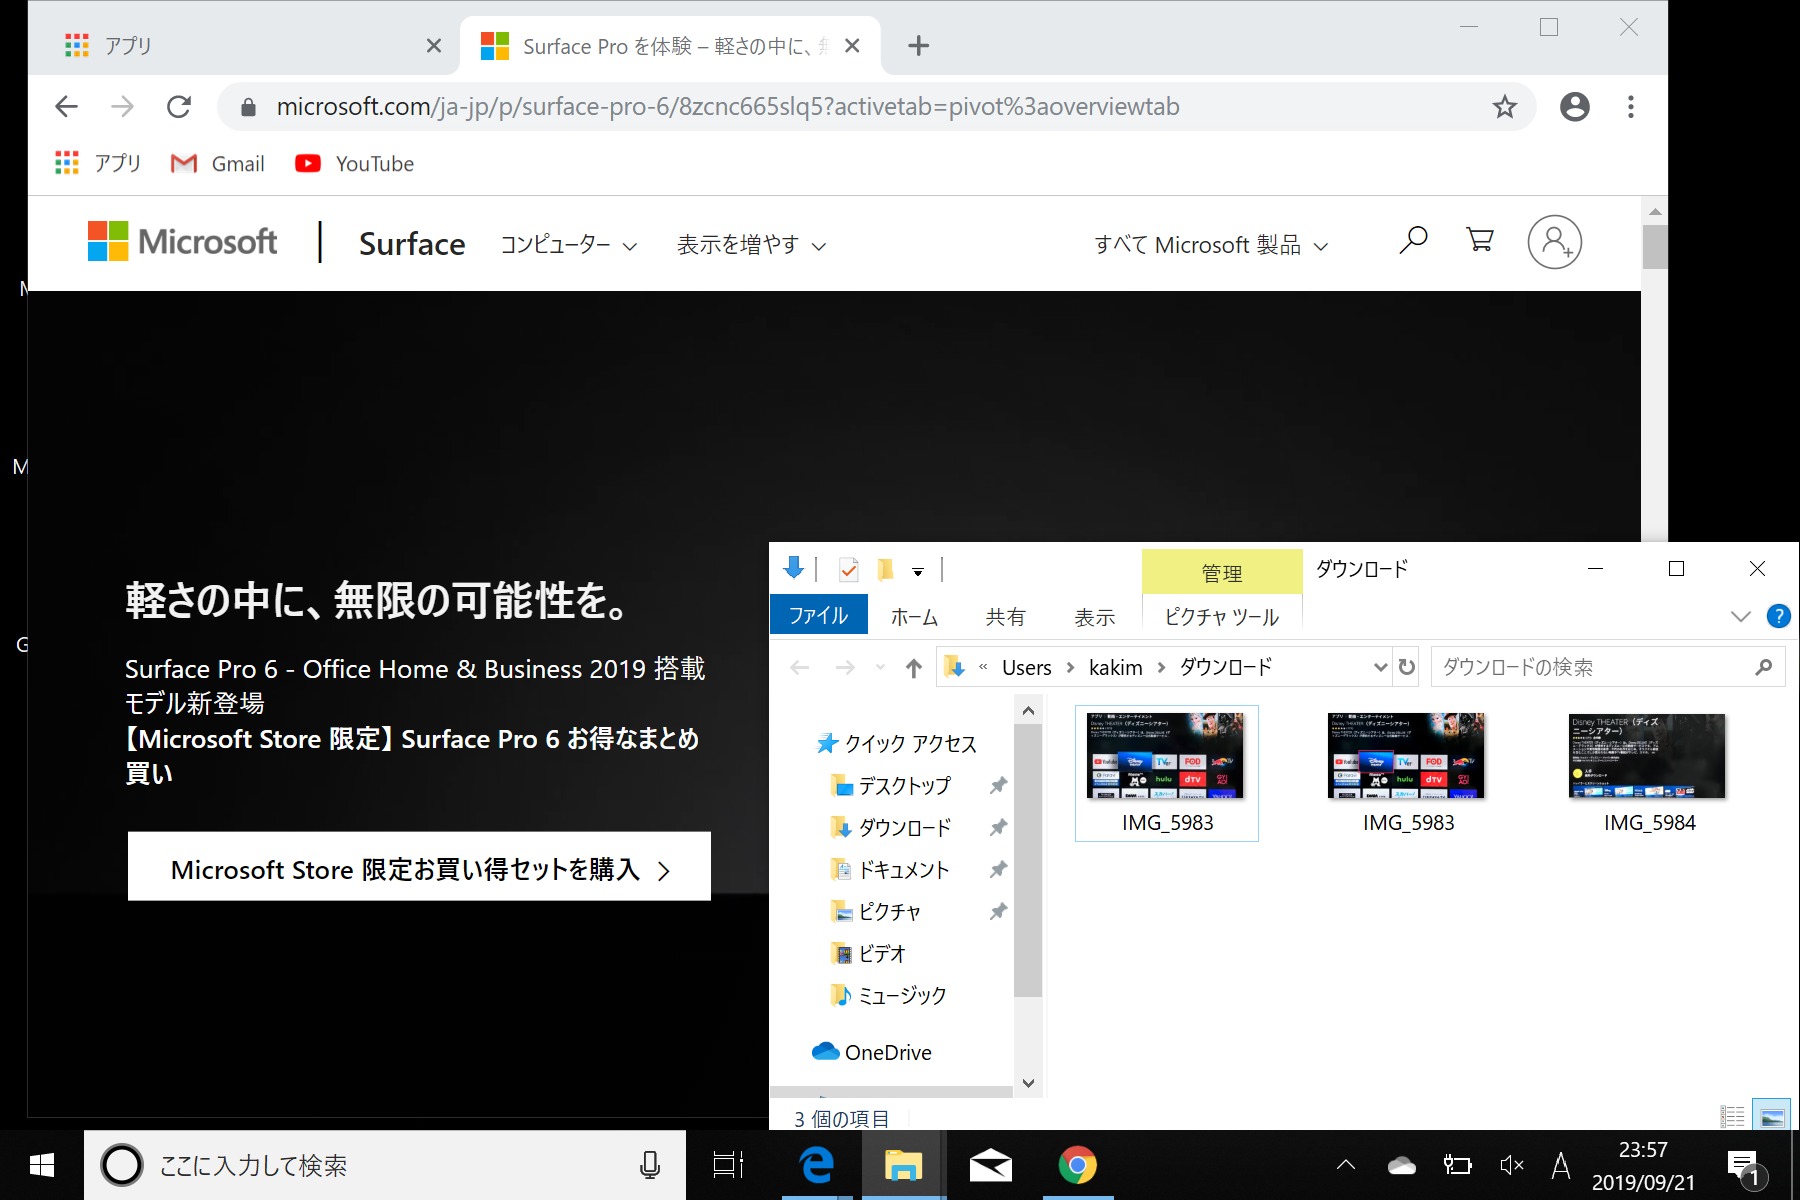Click navigation pane scroll down arrow

(x=1028, y=1083)
